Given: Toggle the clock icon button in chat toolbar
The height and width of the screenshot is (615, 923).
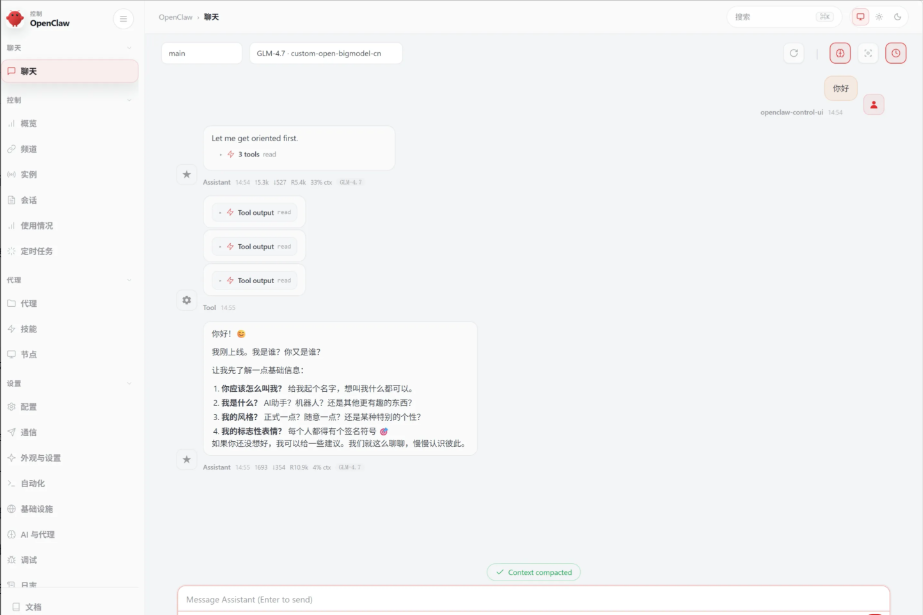Looking at the screenshot, I should tap(896, 53).
